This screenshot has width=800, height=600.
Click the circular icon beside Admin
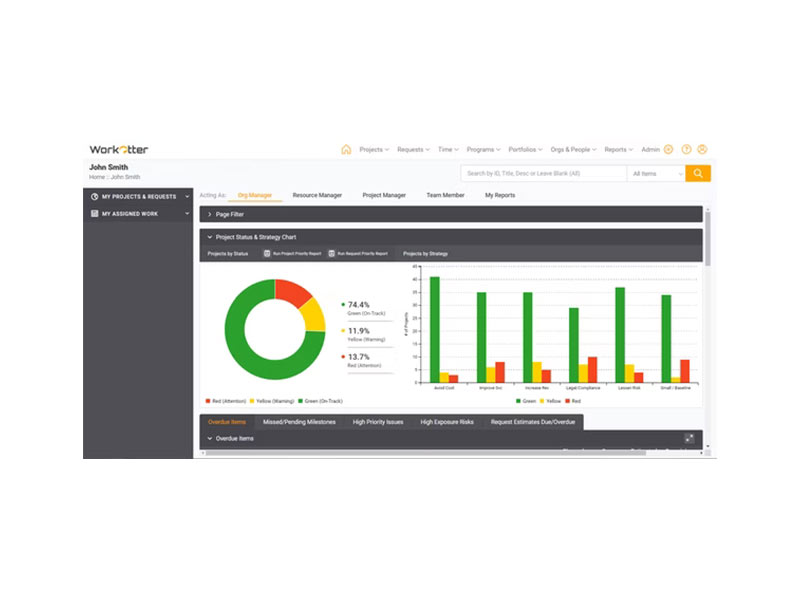tap(668, 149)
